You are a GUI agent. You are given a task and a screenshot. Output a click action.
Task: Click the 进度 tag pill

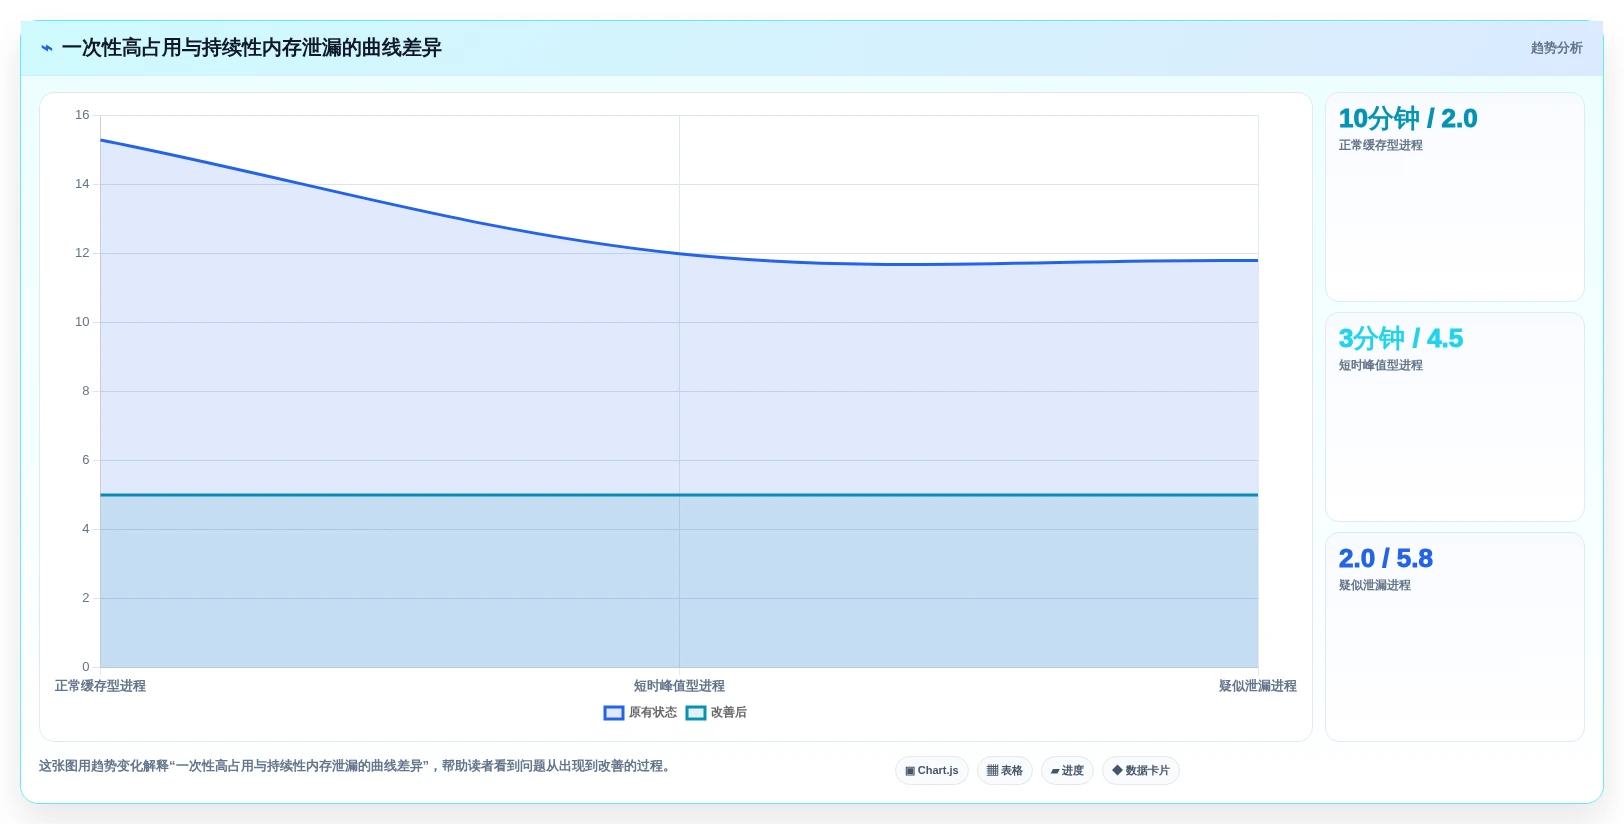pos(1067,771)
